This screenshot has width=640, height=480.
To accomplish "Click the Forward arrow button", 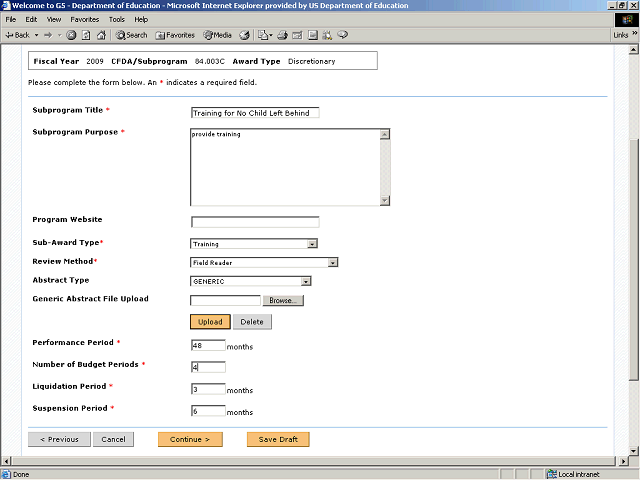I will (x=48, y=35).
